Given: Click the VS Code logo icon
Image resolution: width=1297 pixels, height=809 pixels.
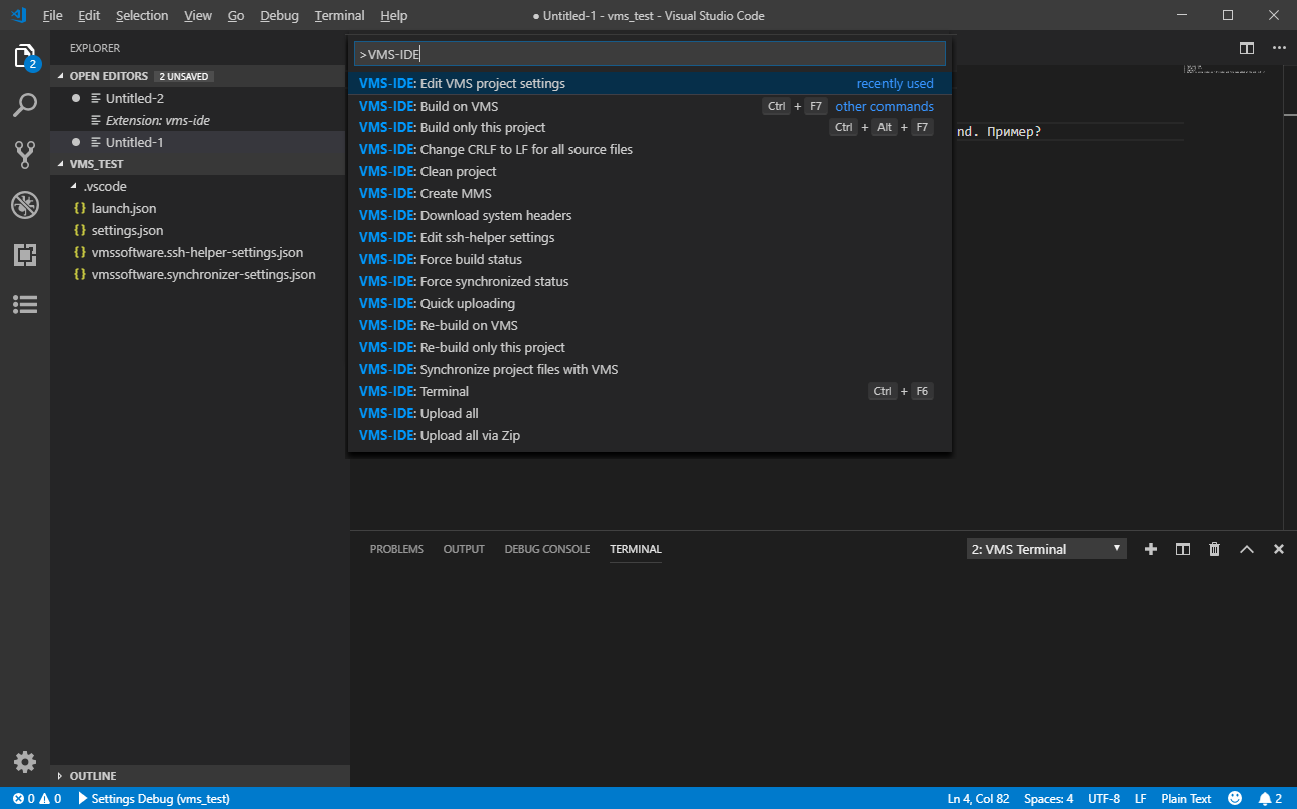Looking at the screenshot, I should [18, 15].
